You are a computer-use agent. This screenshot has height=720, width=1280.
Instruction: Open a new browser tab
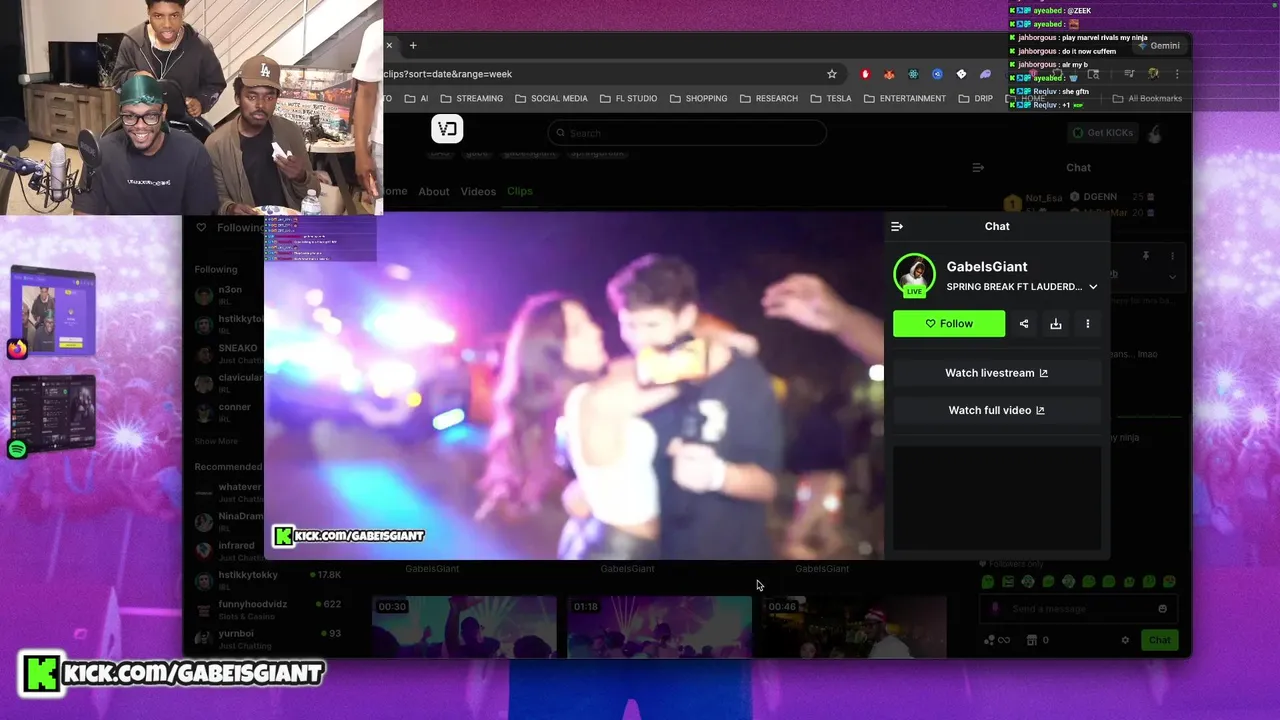point(413,45)
